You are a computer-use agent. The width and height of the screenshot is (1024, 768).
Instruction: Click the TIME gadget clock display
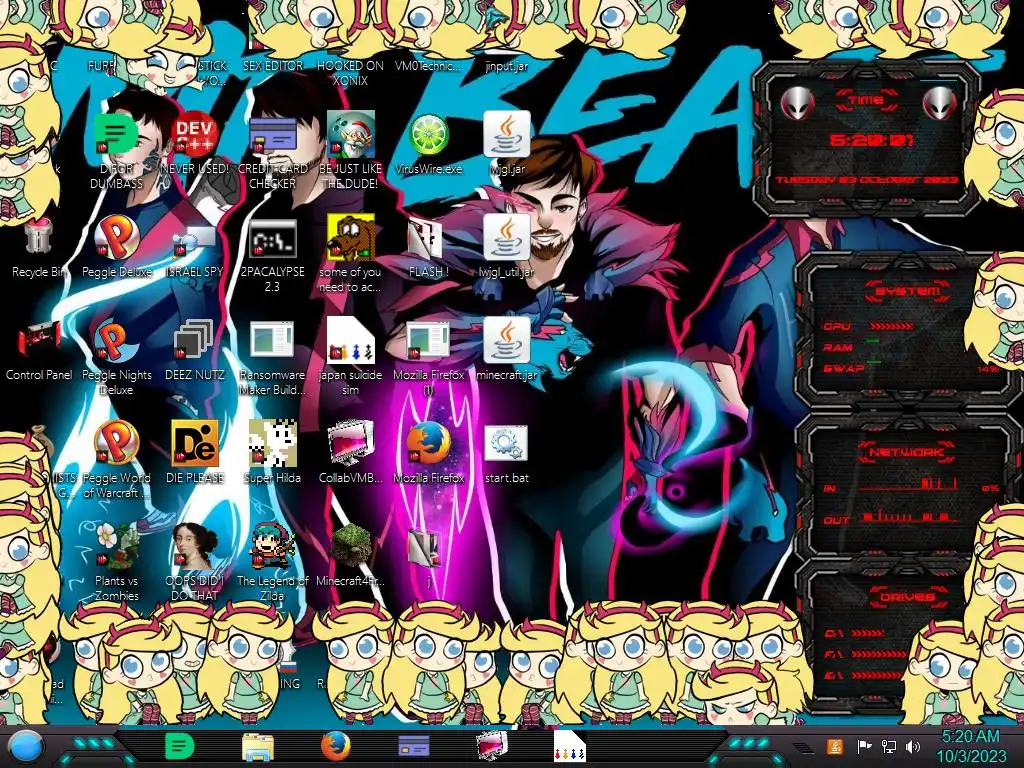tap(871, 140)
